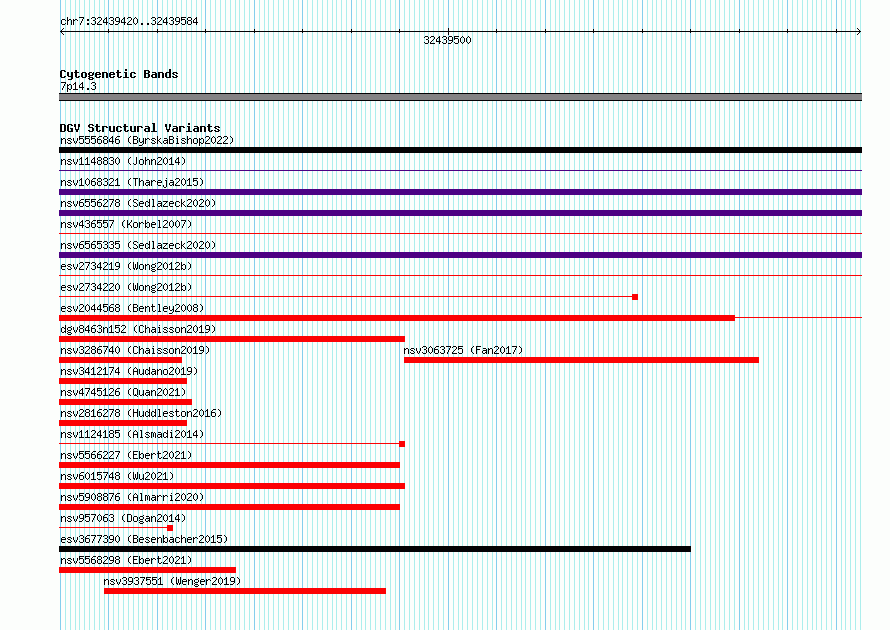This screenshot has width=890, height=630.
Task: Click the red bar of nsv6015748
Action: pos(232,486)
